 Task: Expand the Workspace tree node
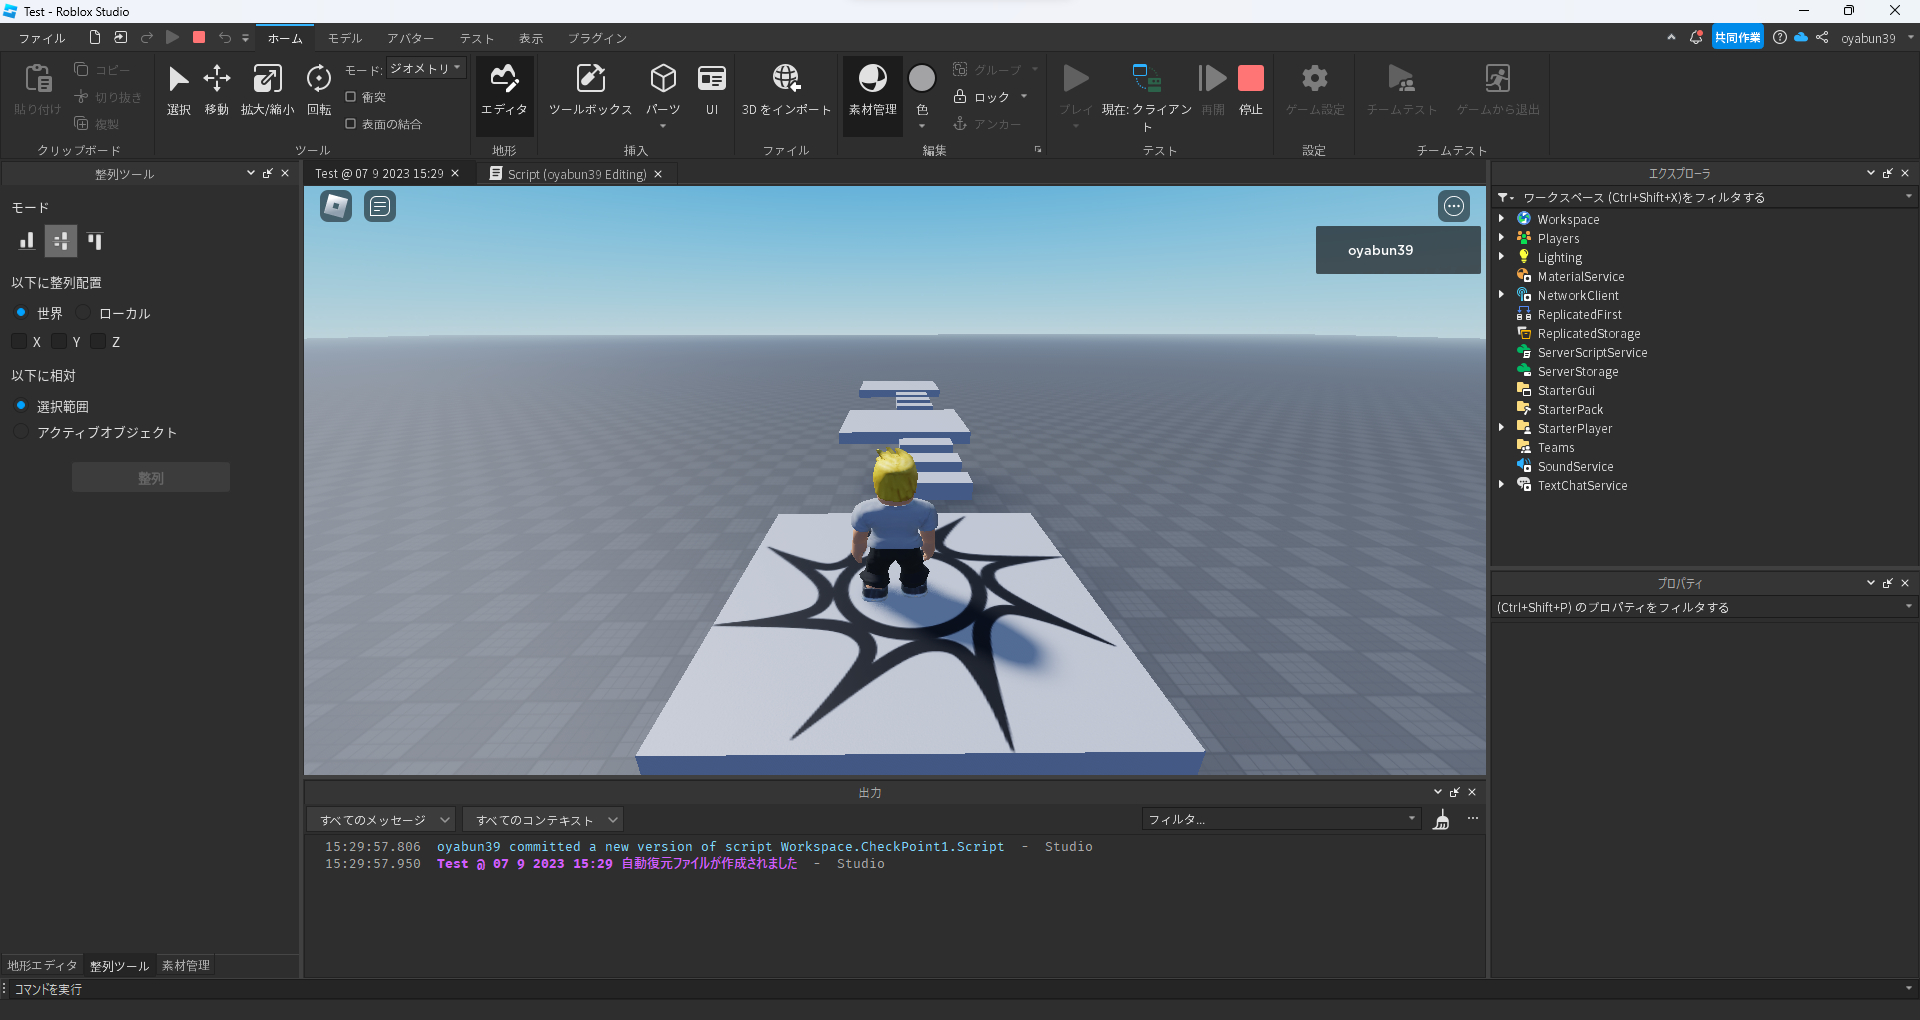(1501, 219)
